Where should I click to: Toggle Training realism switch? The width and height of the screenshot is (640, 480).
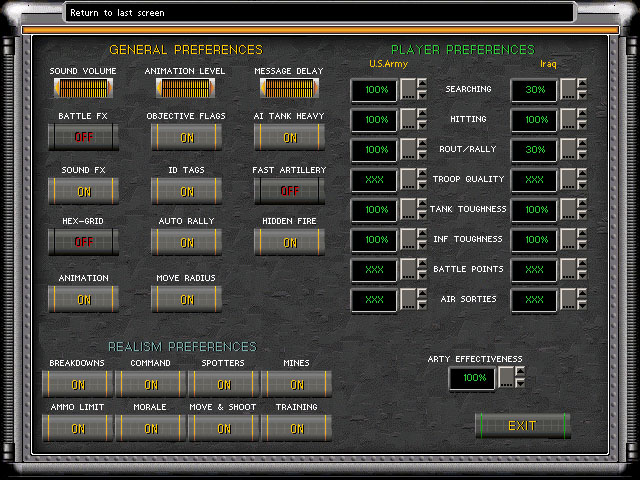tap(296, 428)
